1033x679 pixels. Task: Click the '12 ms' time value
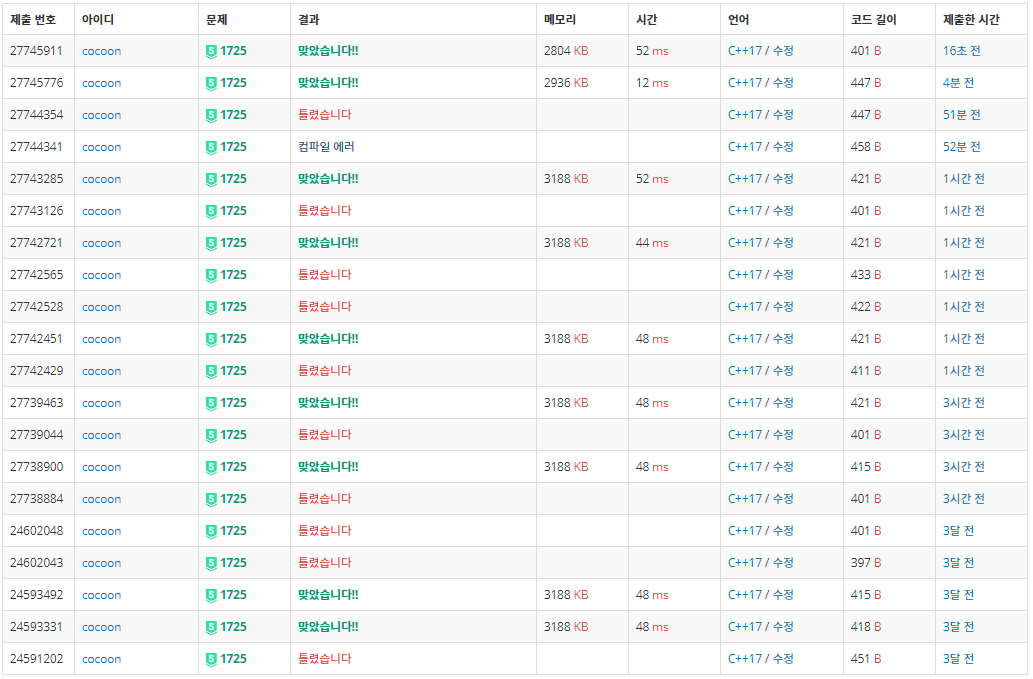[x=652, y=83]
